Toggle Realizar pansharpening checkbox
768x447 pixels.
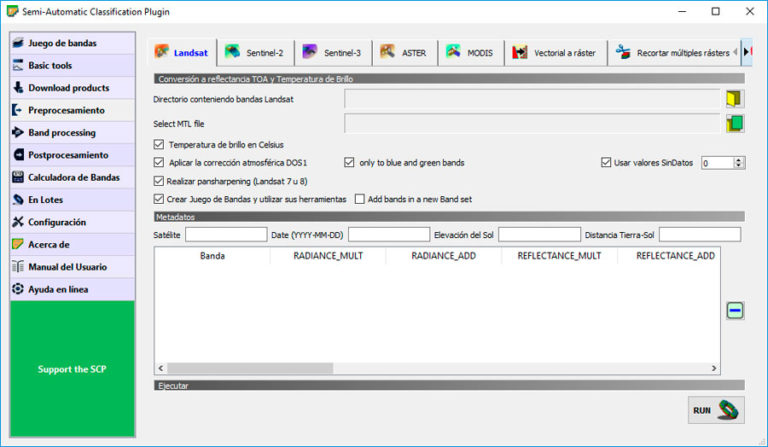point(159,181)
